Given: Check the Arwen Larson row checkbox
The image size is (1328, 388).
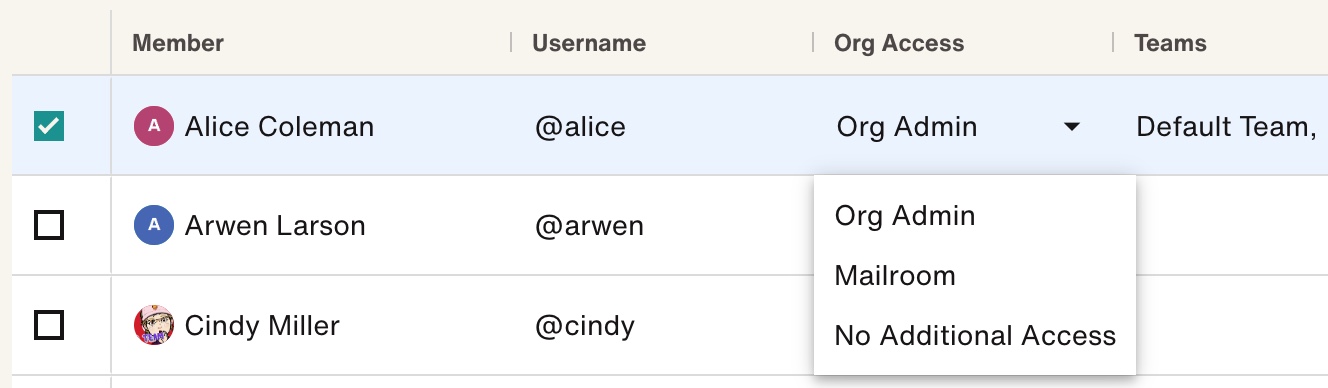Looking at the screenshot, I should pos(49,226).
